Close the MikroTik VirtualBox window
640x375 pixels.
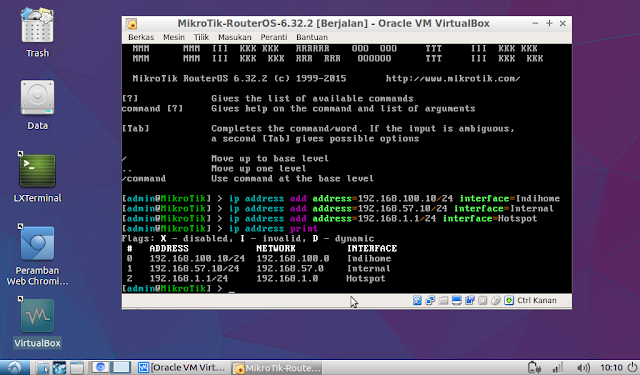(562, 24)
